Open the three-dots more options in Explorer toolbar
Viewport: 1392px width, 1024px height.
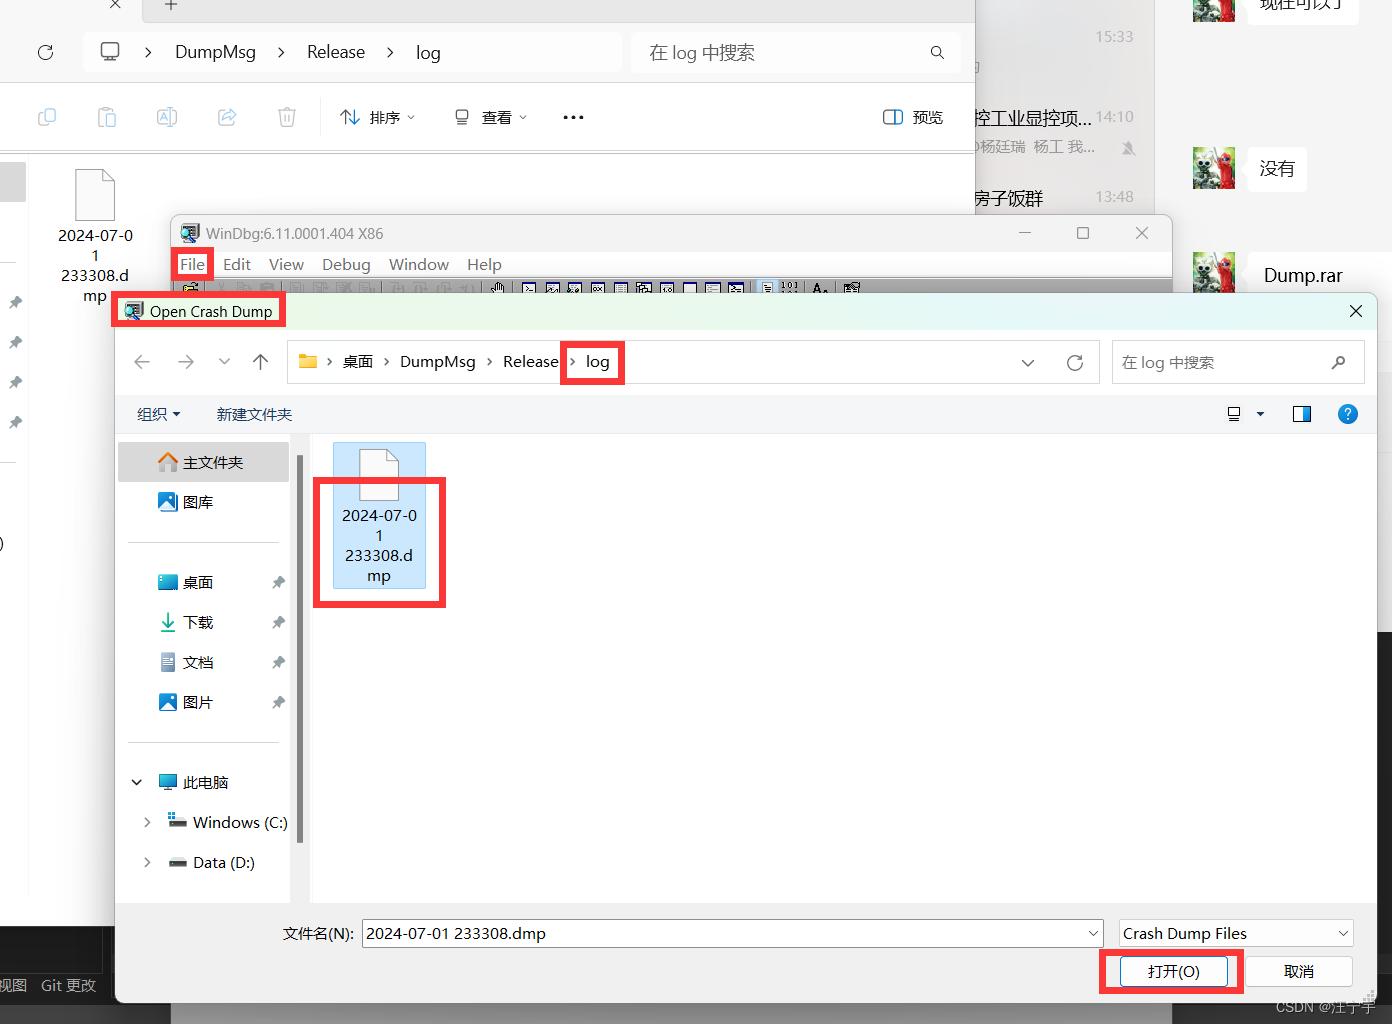point(573,117)
